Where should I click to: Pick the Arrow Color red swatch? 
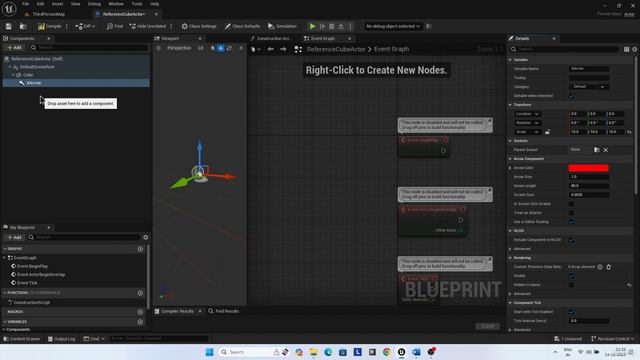click(x=588, y=168)
